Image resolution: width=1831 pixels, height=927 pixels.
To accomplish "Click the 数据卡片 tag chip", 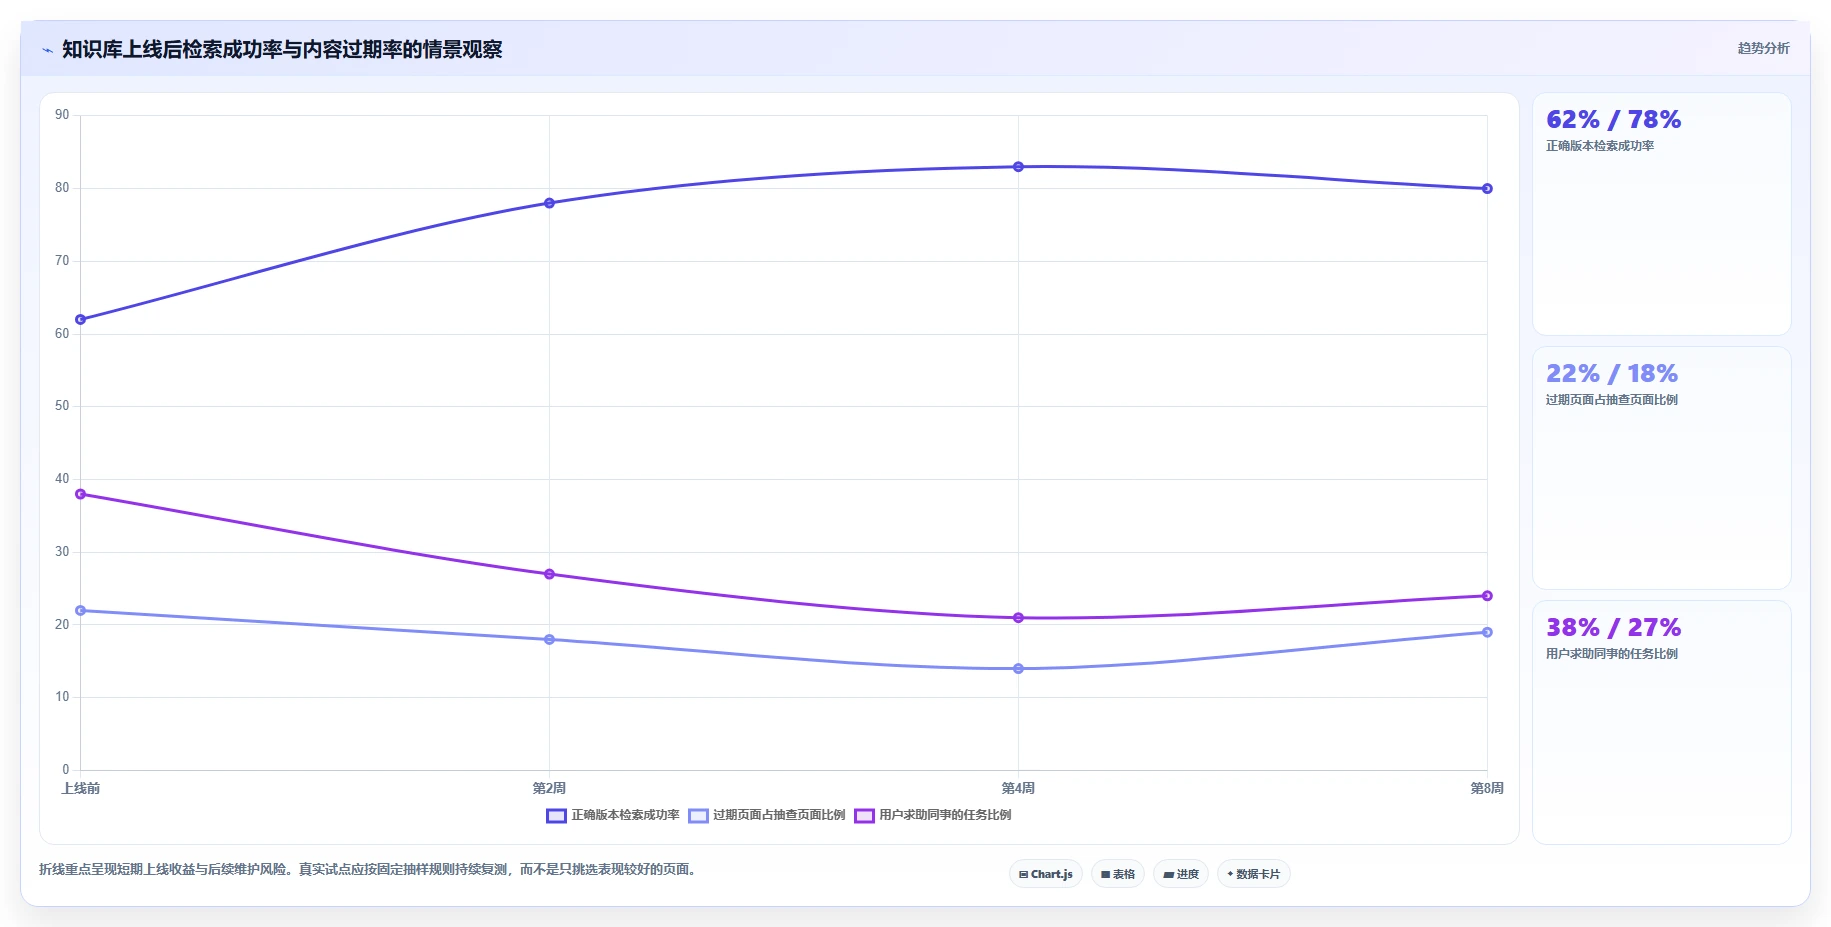I will click(x=1254, y=874).
